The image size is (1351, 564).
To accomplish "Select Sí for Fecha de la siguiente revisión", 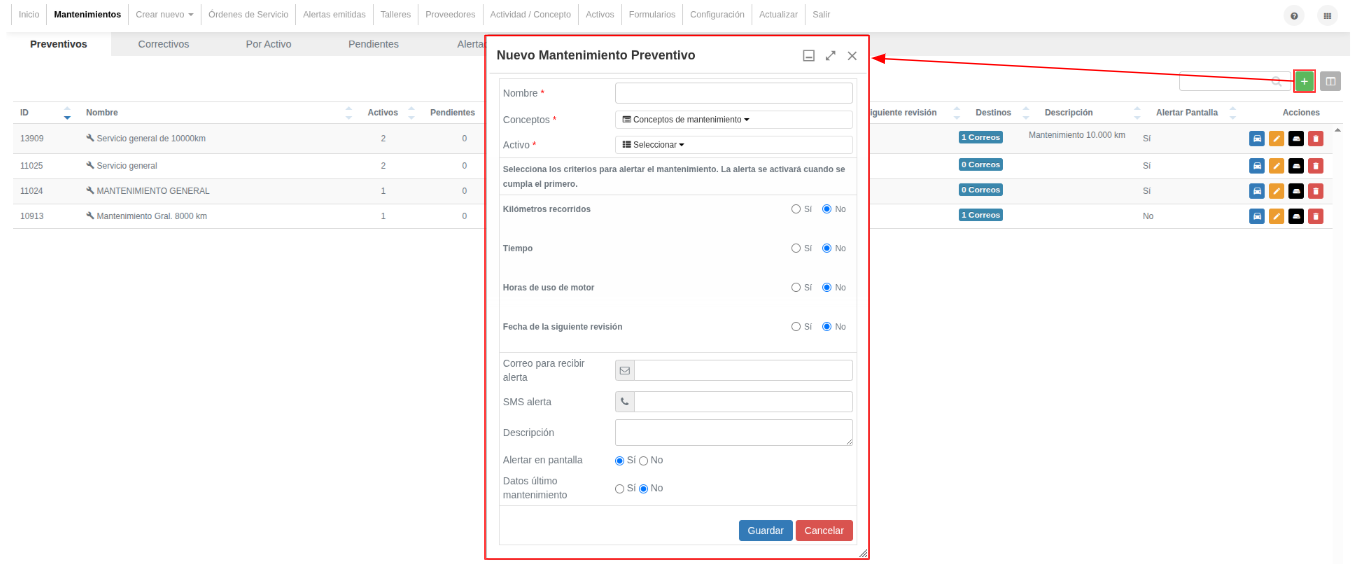I will click(796, 327).
